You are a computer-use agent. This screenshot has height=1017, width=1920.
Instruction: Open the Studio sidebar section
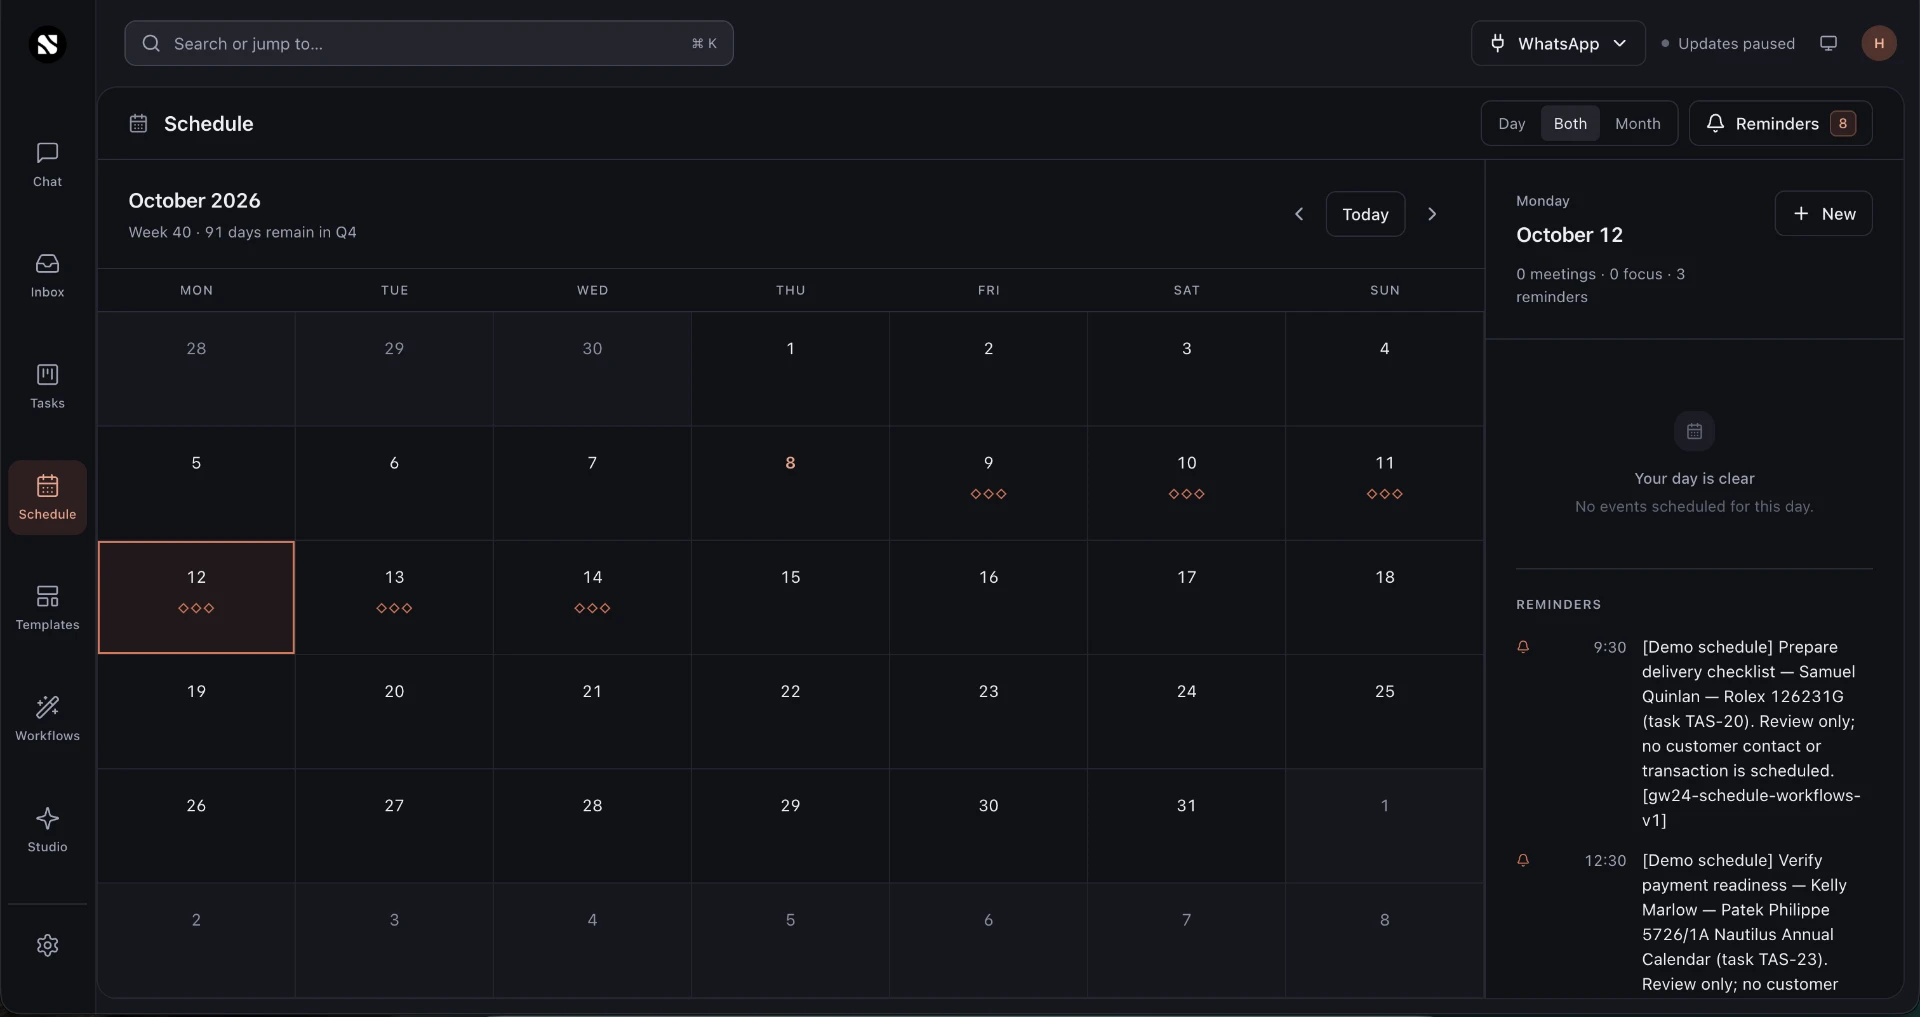pyautogui.click(x=47, y=830)
